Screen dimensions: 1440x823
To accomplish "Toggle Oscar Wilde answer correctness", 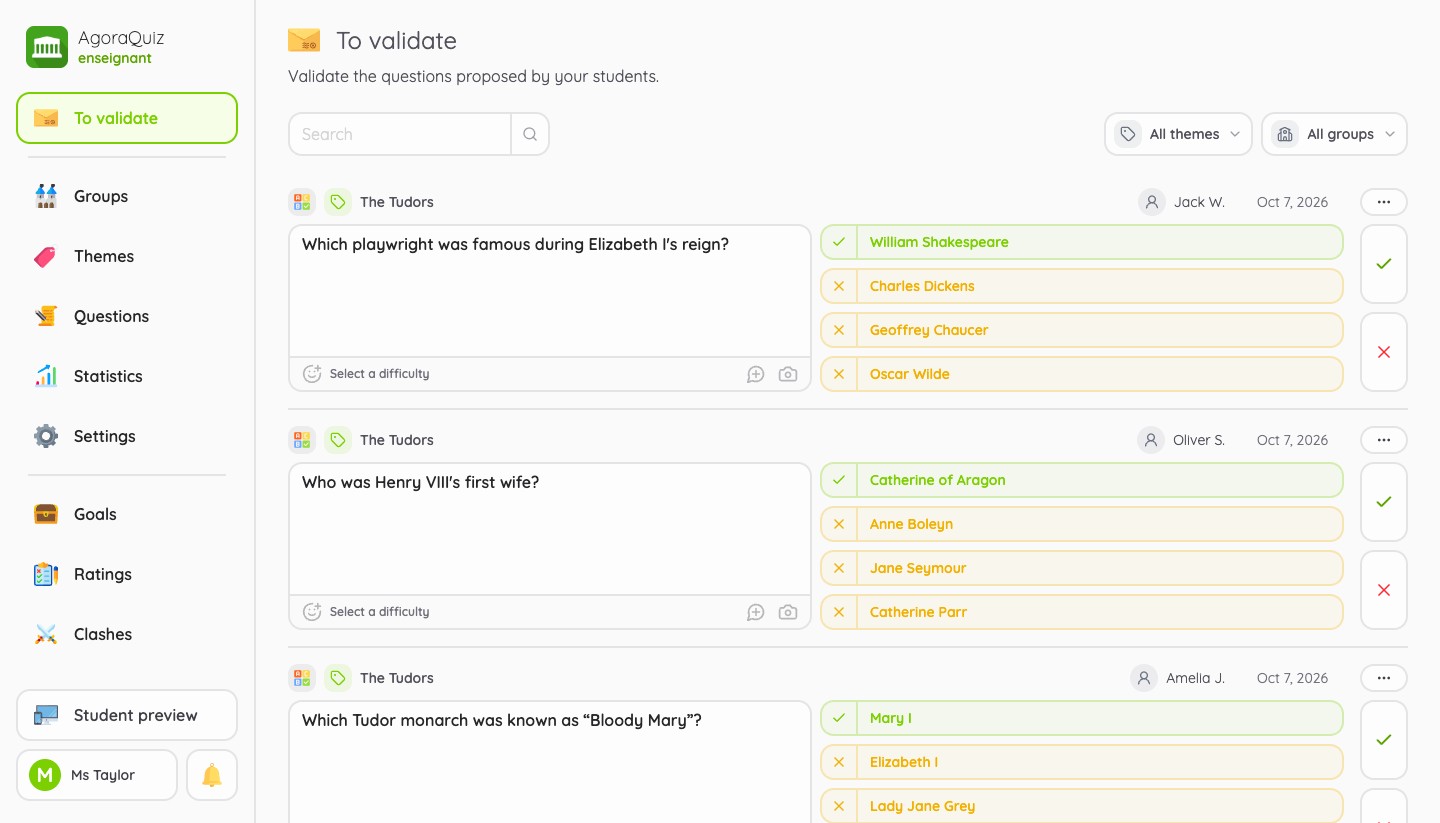I will 839,374.
